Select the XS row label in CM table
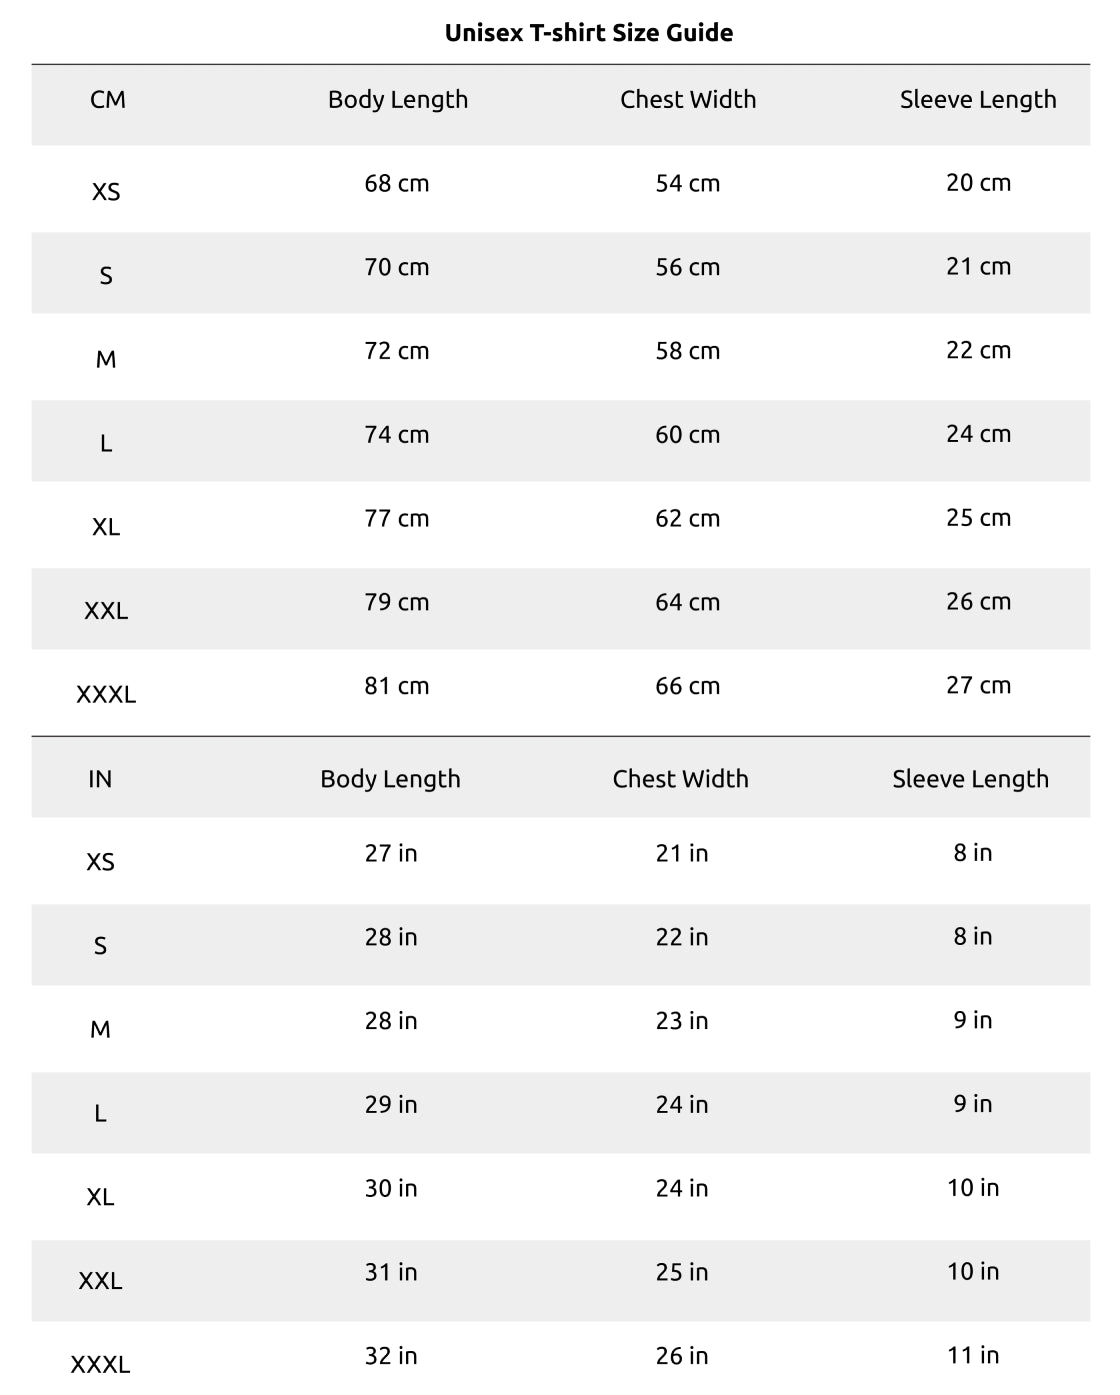This screenshot has width=1120, height=1395. [x=106, y=191]
